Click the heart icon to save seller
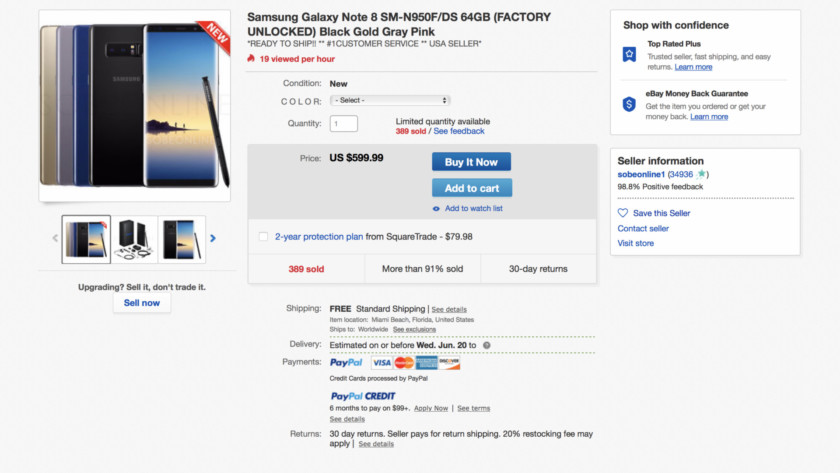The height and width of the screenshot is (473, 840). [x=623, y=213]
